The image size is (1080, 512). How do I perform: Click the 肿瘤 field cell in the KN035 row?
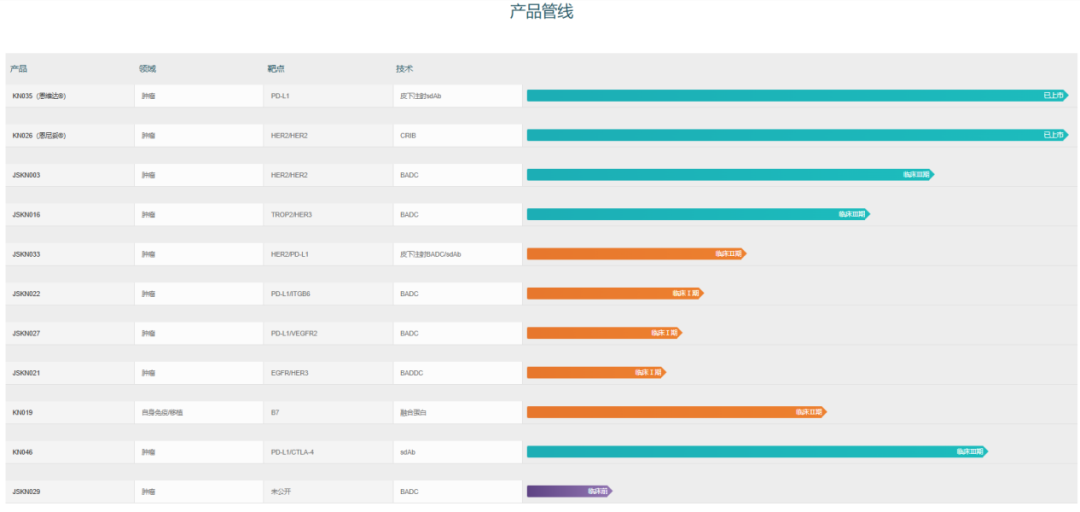(198, 96)
